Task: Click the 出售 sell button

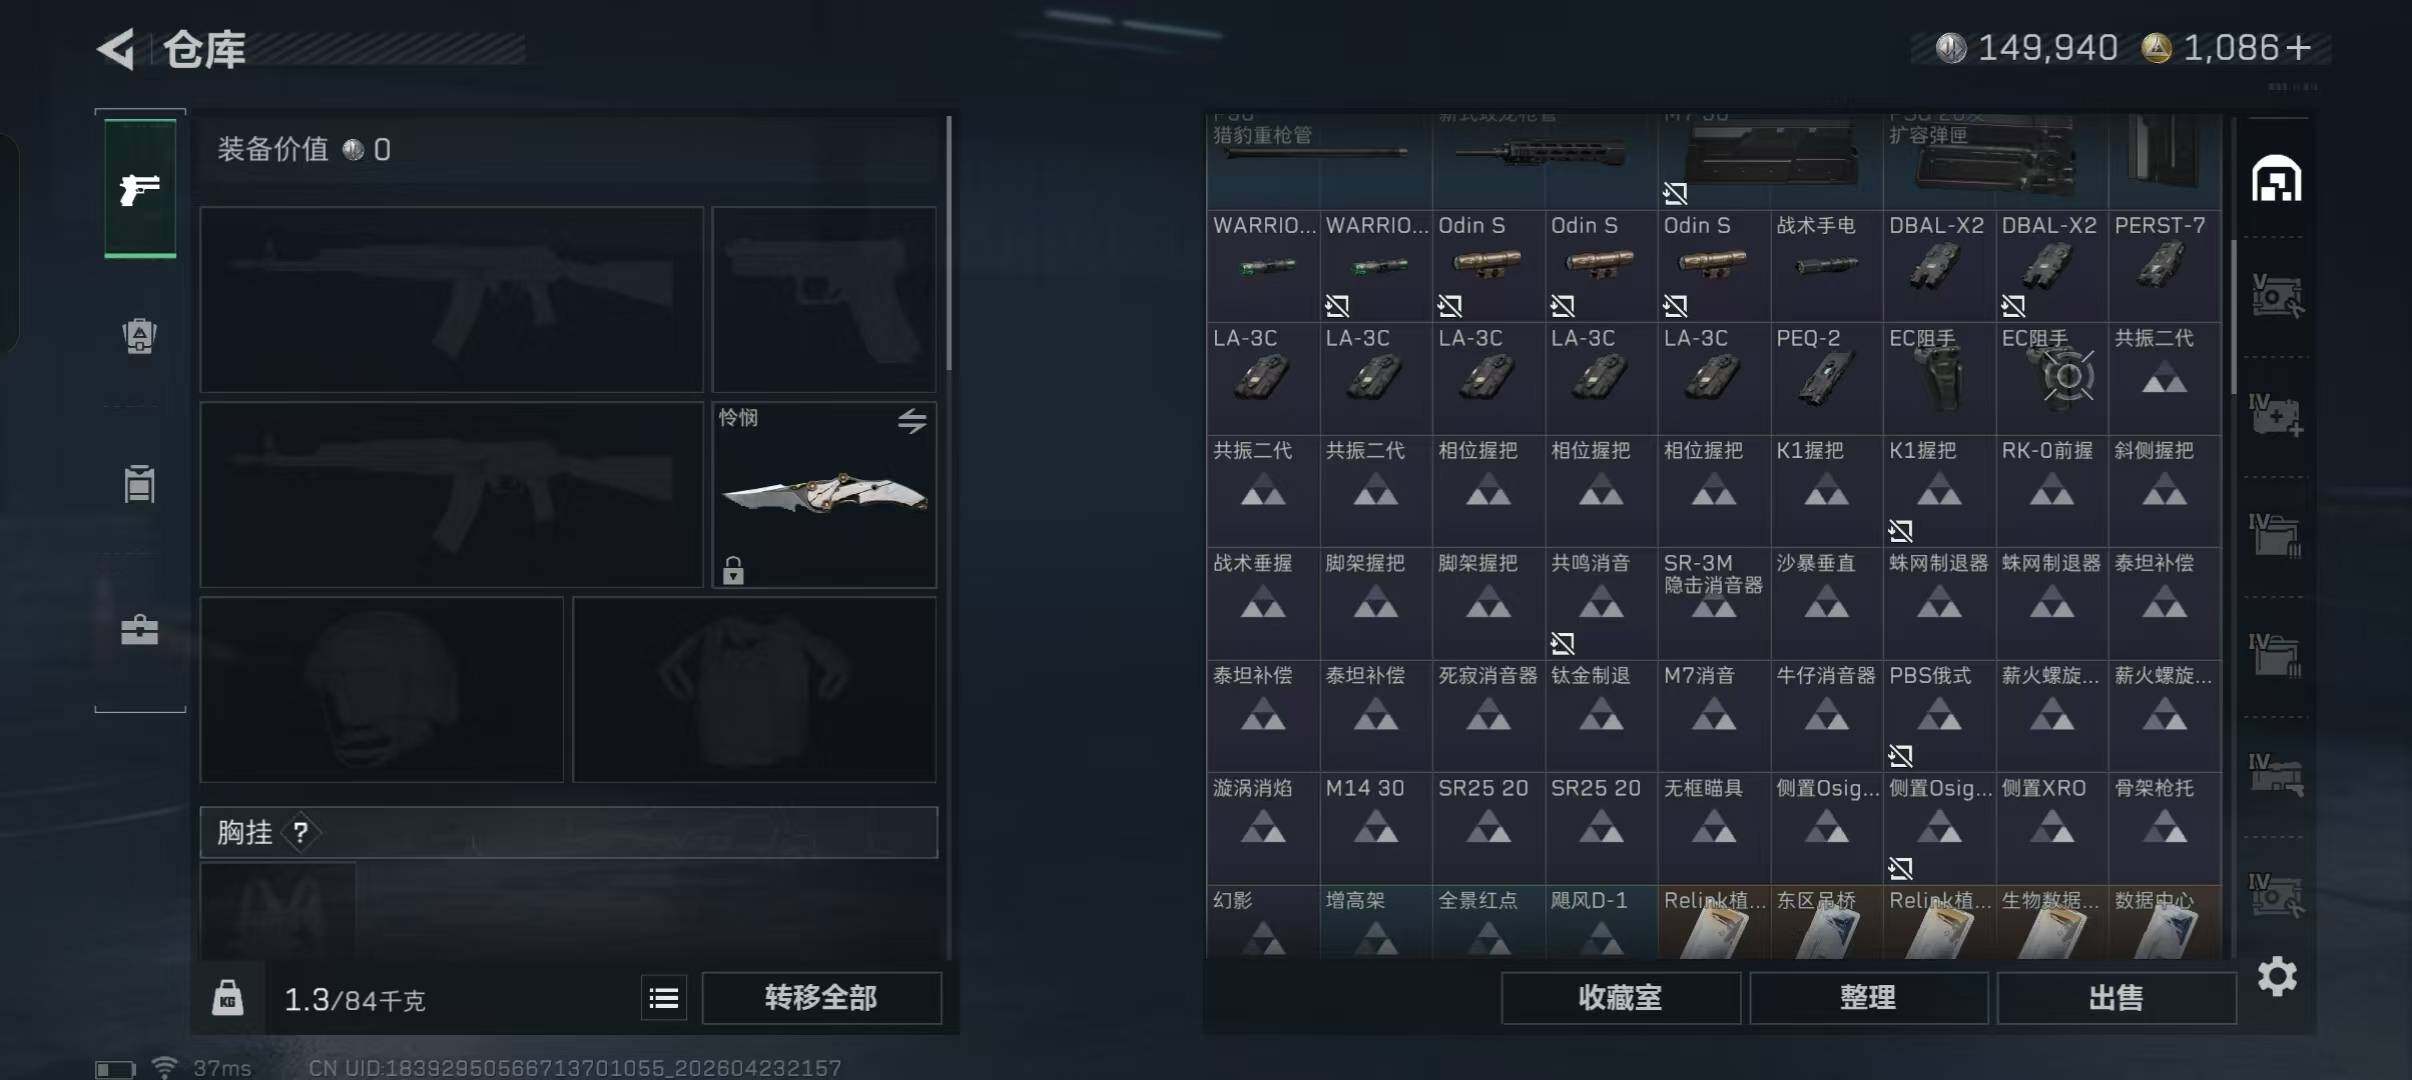Action: point(2116,998)
